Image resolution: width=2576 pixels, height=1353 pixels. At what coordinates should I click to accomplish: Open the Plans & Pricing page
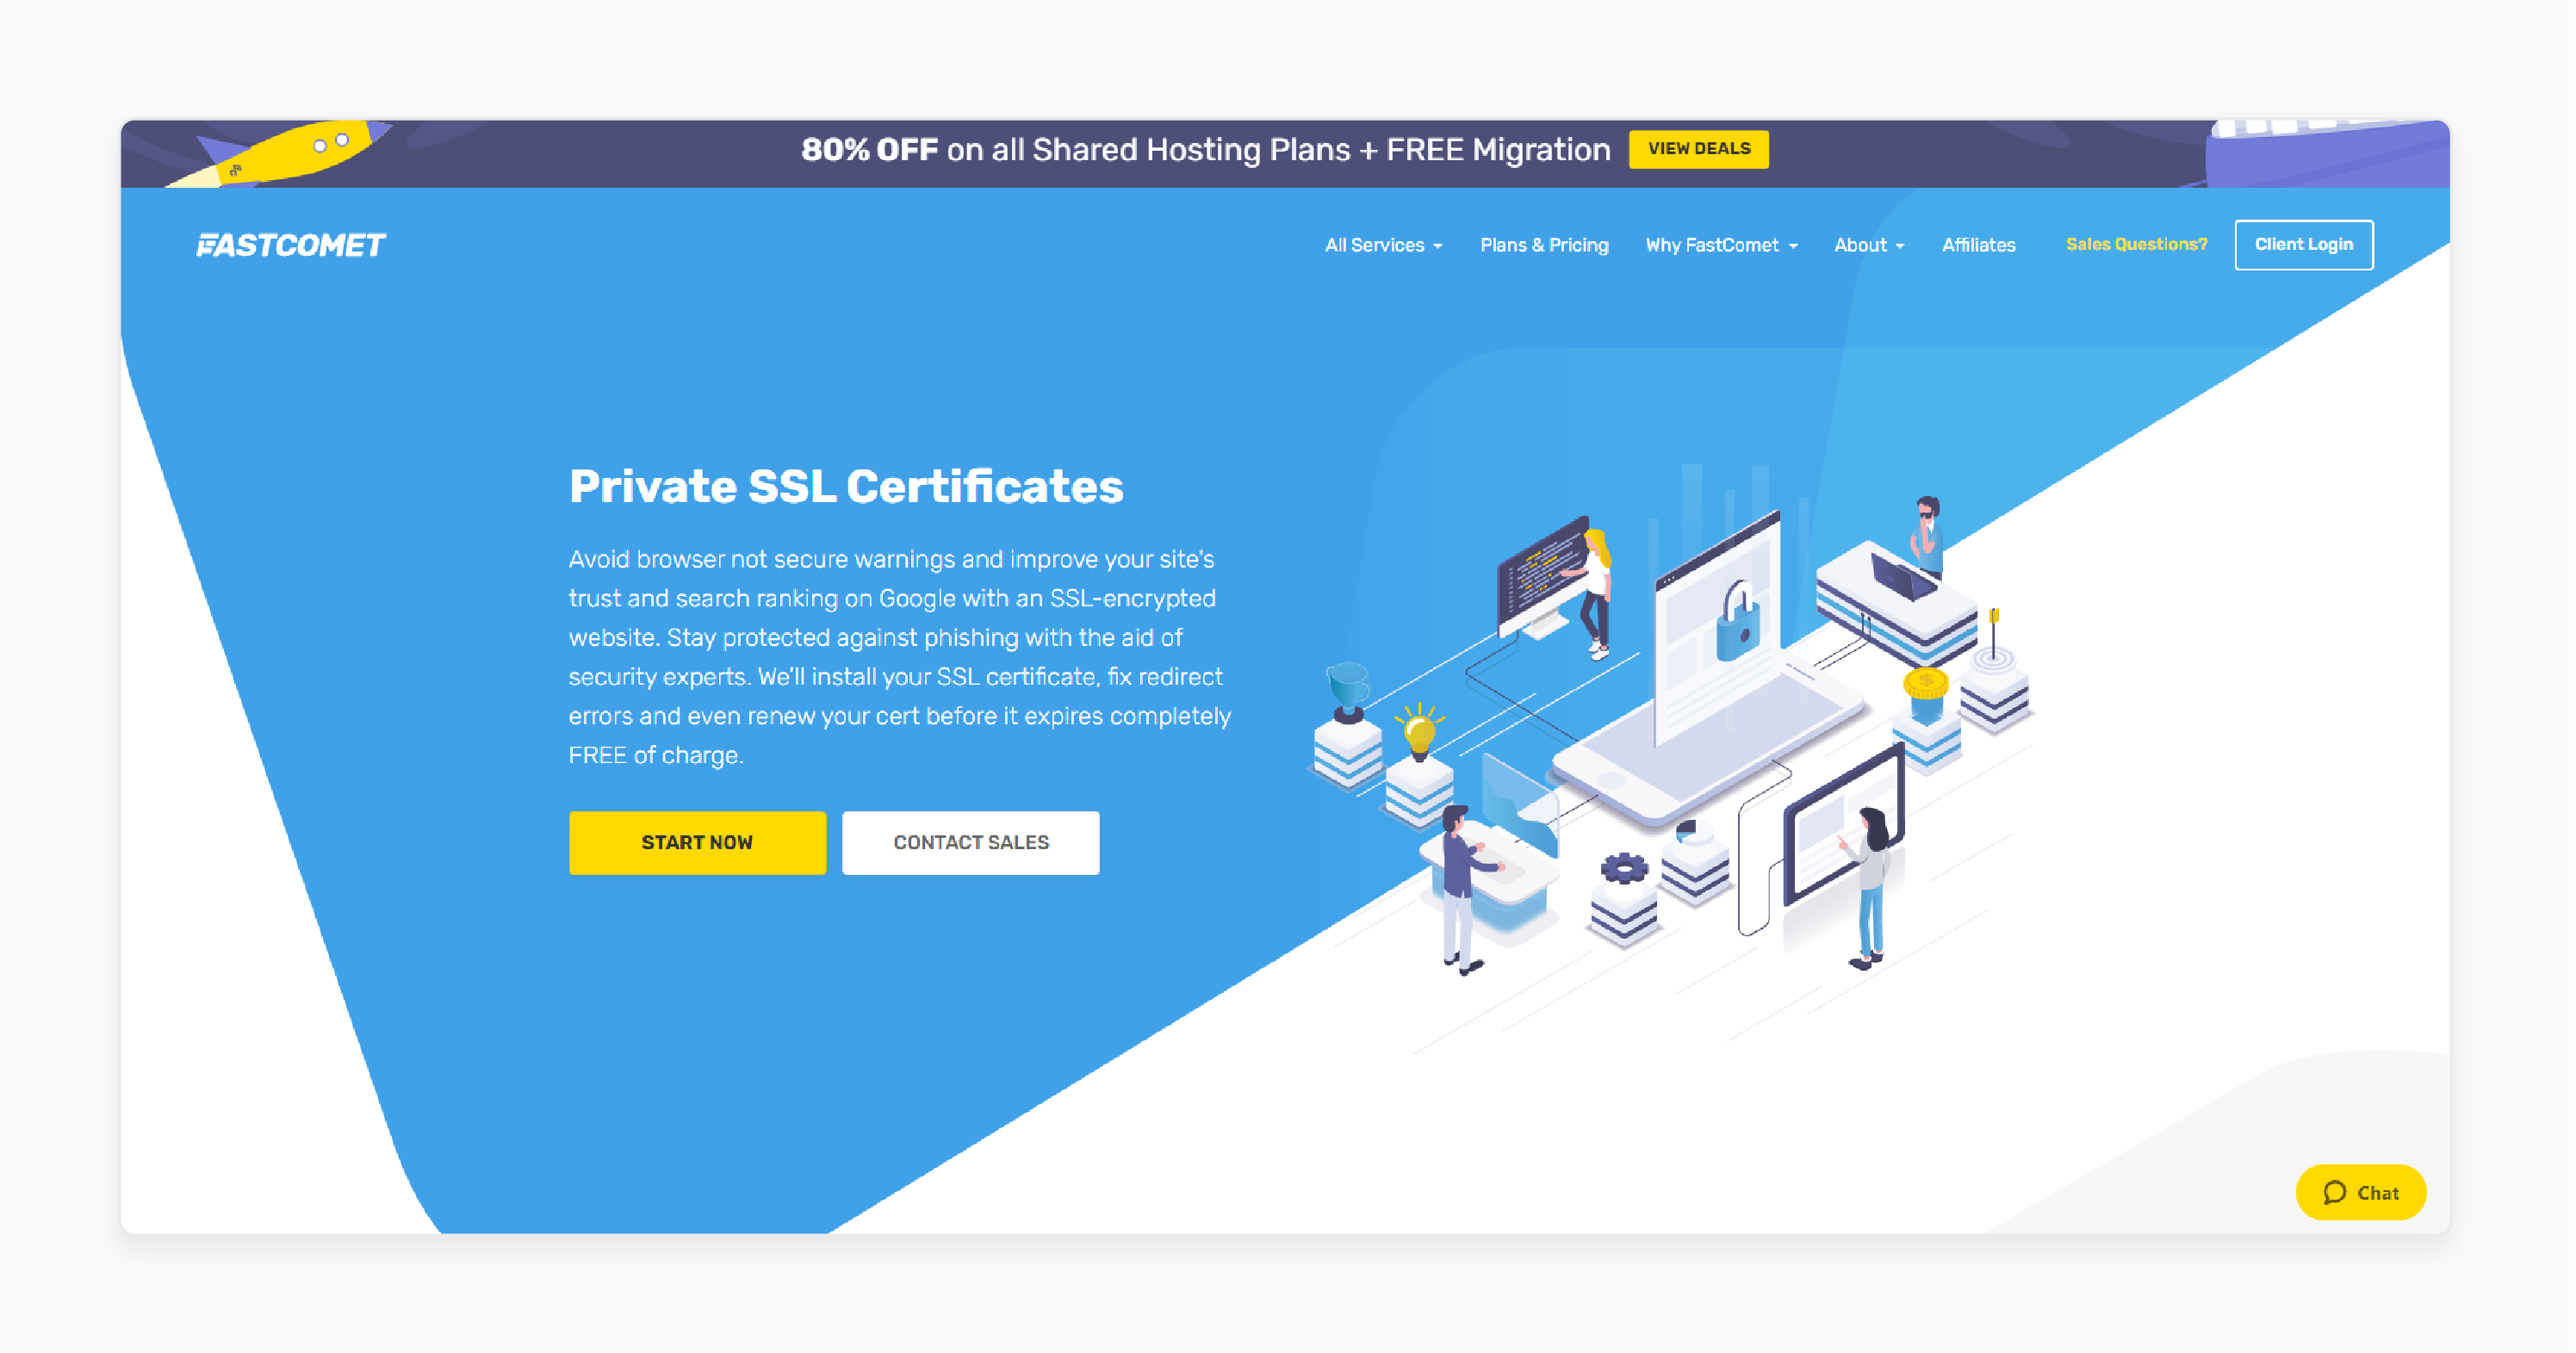[x=1544, y=245]
